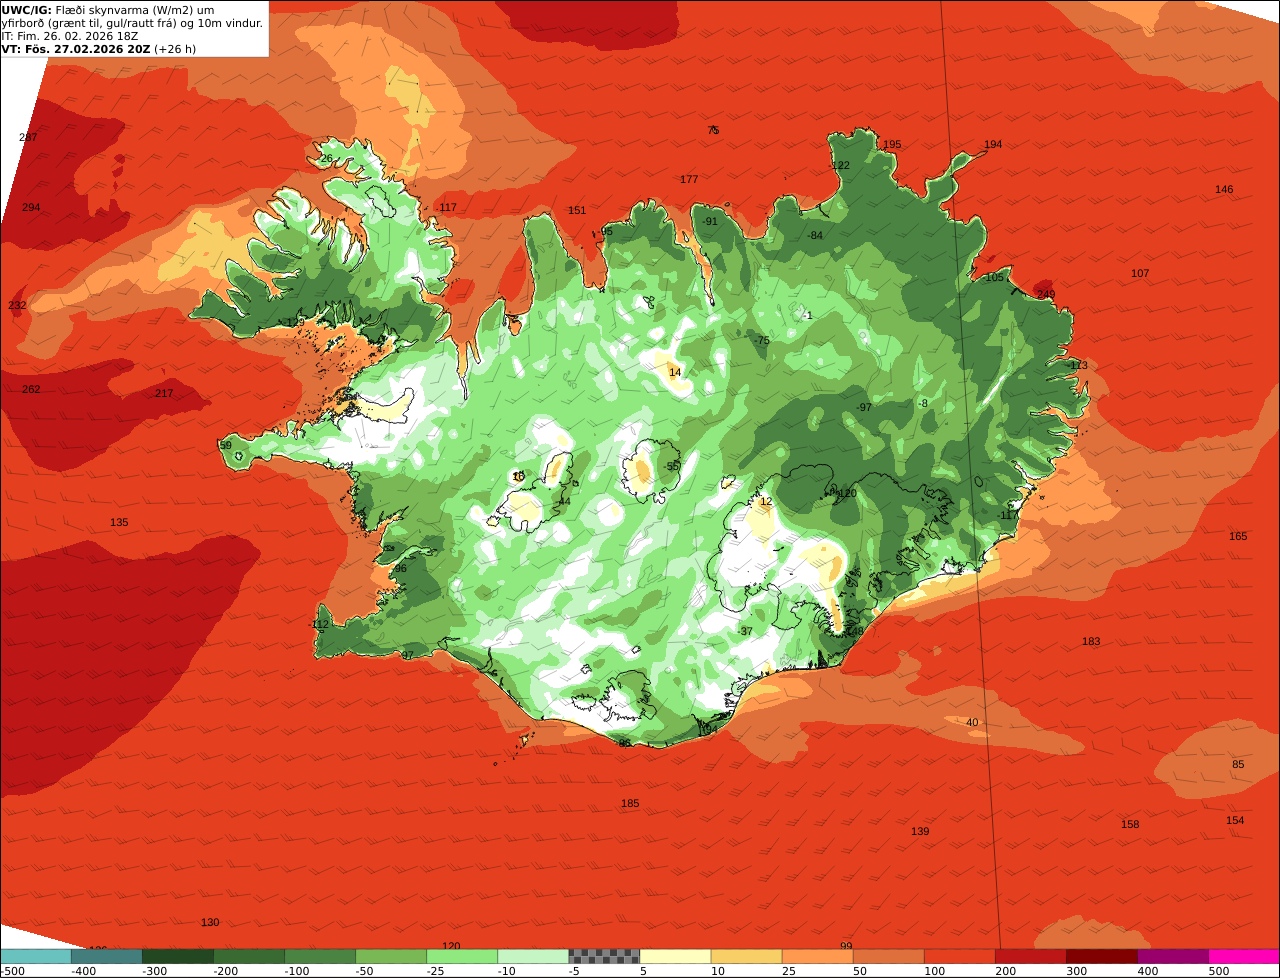This screenshot has width=1280, height=978.
Task: Pick the pale yellow swatch between 5 and 10
Action: (675, 956)
